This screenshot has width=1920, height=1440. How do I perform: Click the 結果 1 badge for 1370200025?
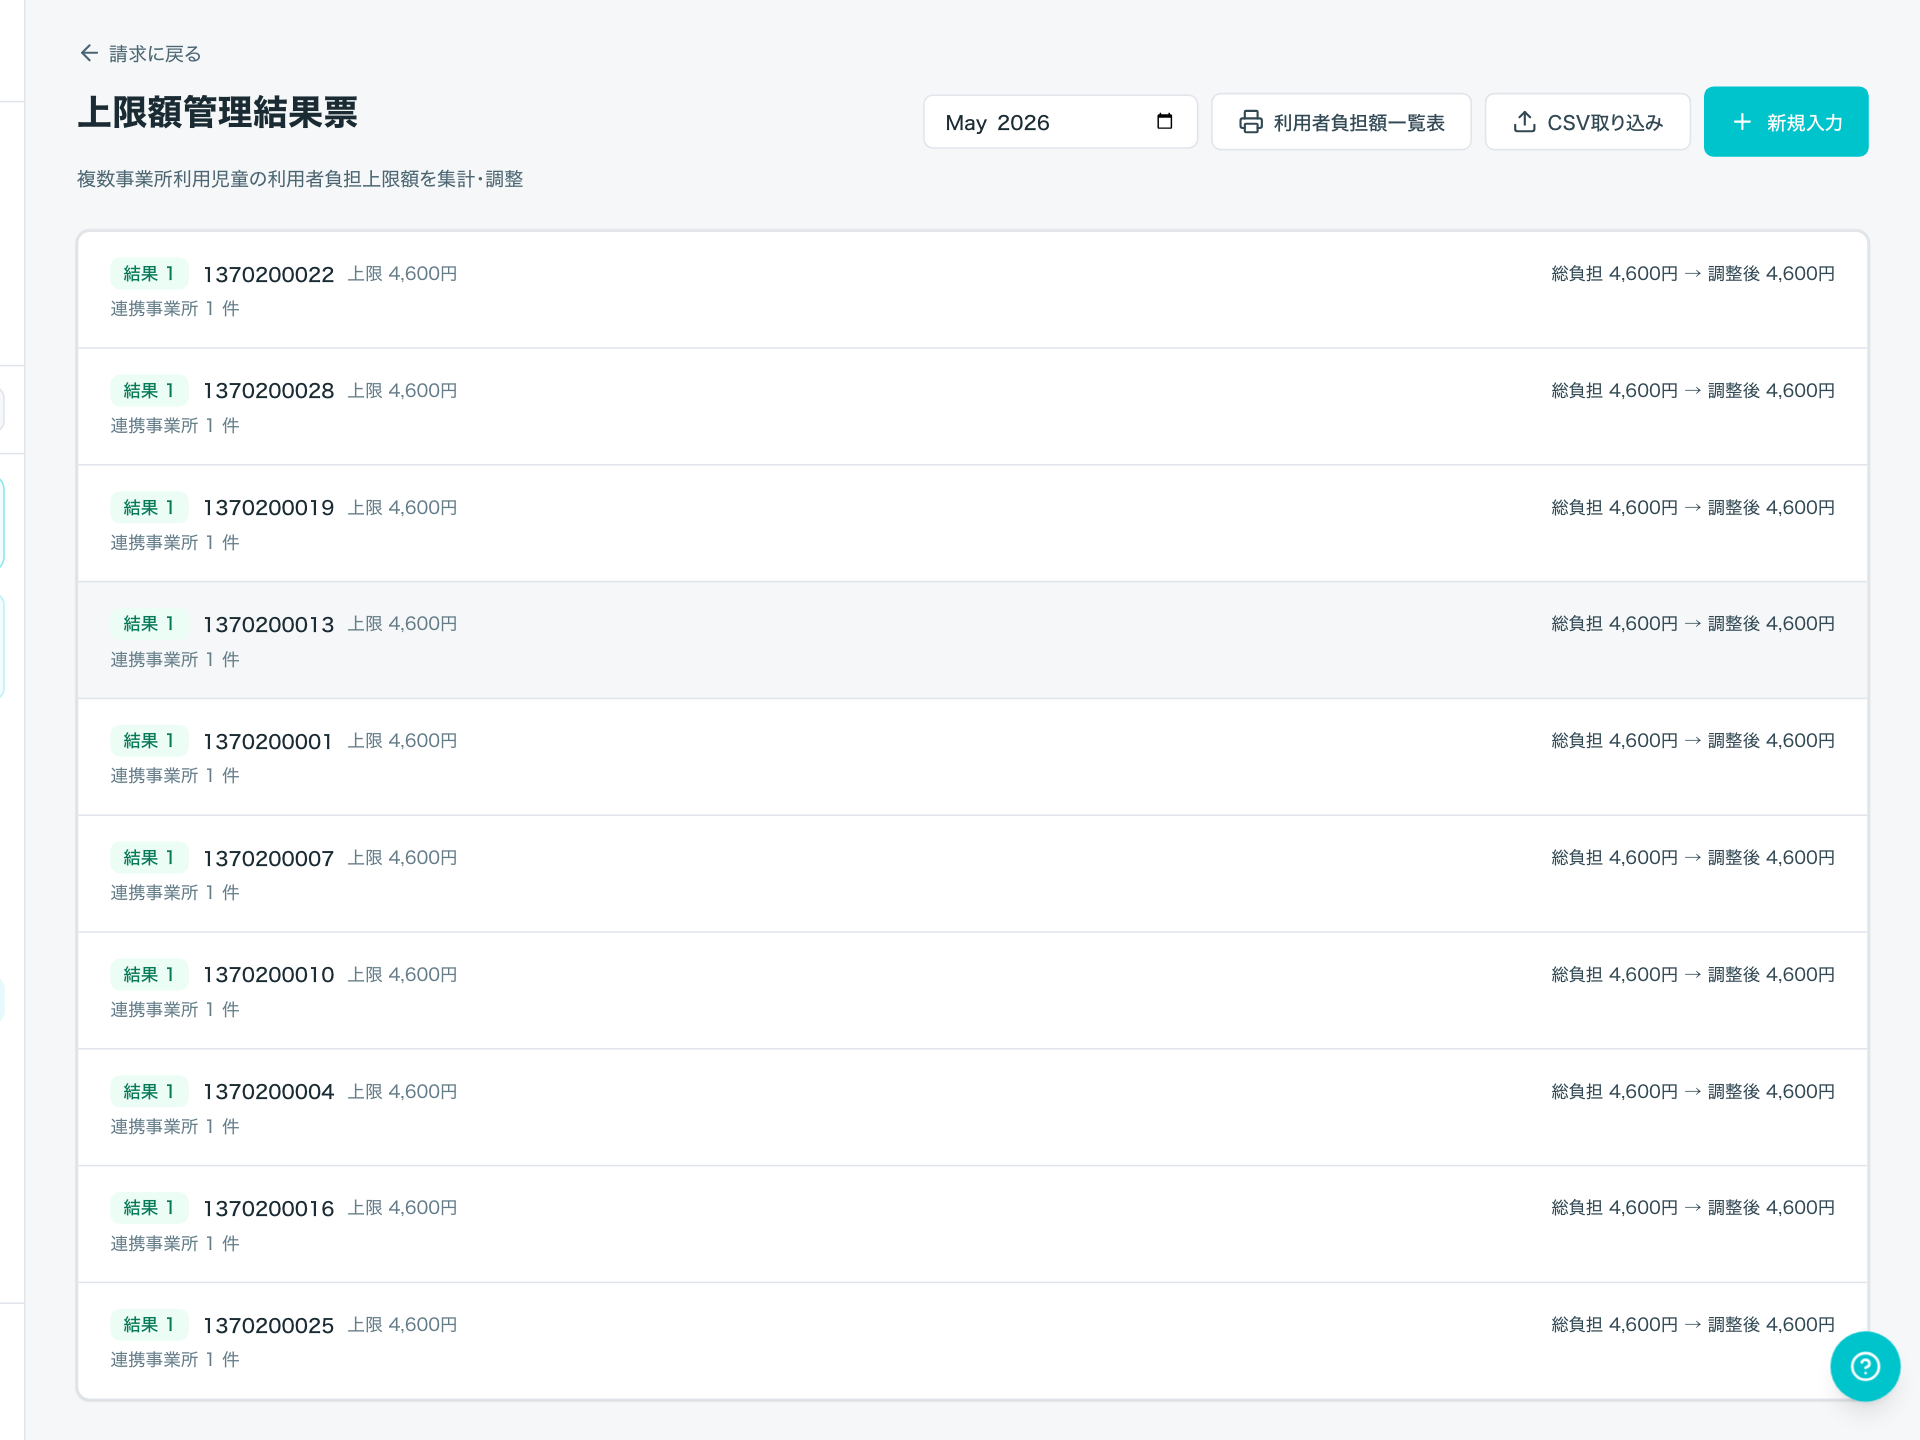[x=149, y=1325]
